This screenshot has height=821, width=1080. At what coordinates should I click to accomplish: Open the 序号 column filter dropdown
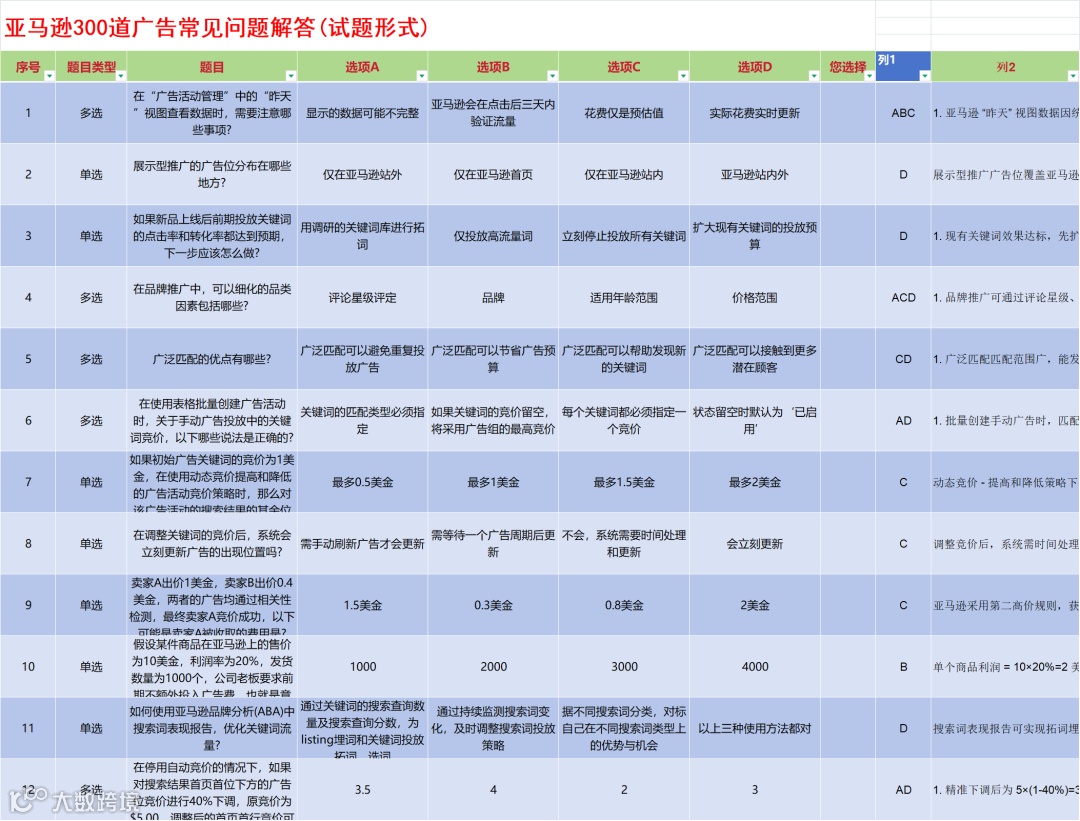click(x=49, y=76)
